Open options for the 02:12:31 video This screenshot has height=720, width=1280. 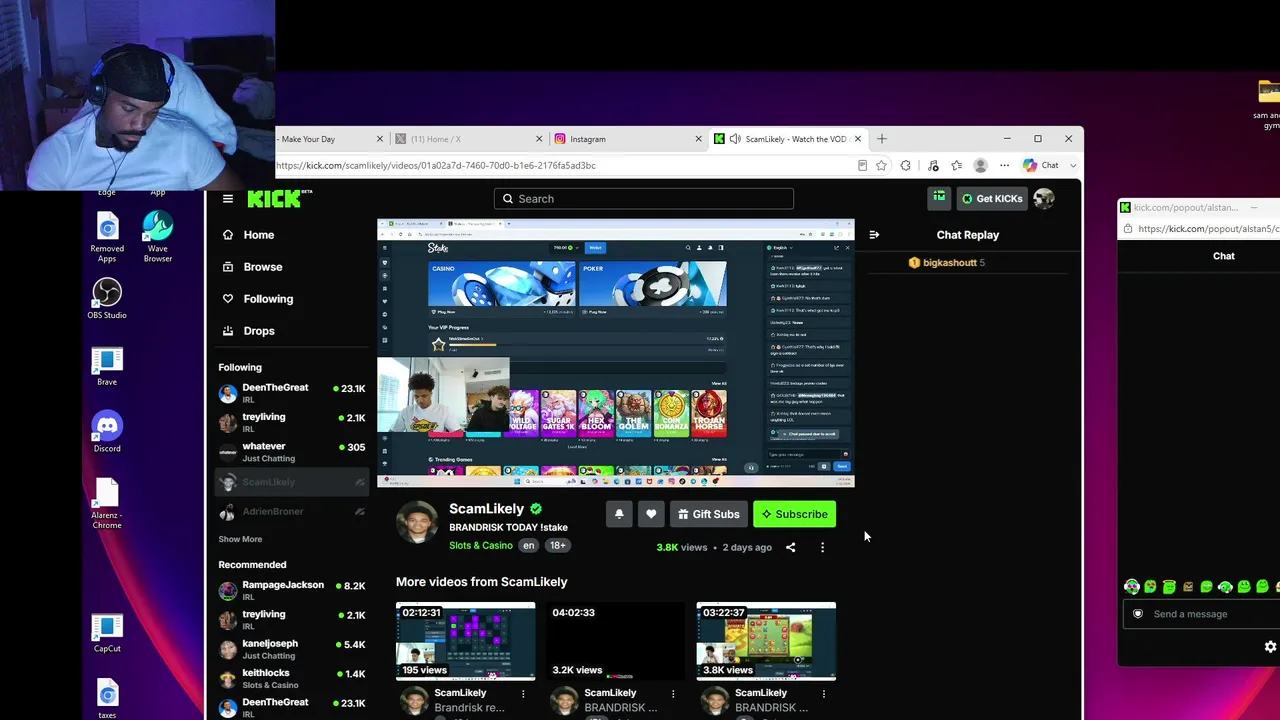coord(523,693)
